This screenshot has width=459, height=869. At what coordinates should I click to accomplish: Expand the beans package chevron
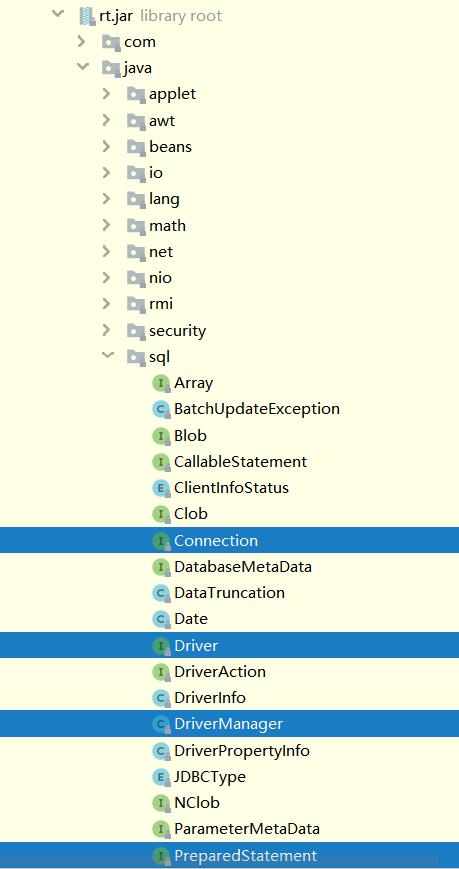coord(106,146)
